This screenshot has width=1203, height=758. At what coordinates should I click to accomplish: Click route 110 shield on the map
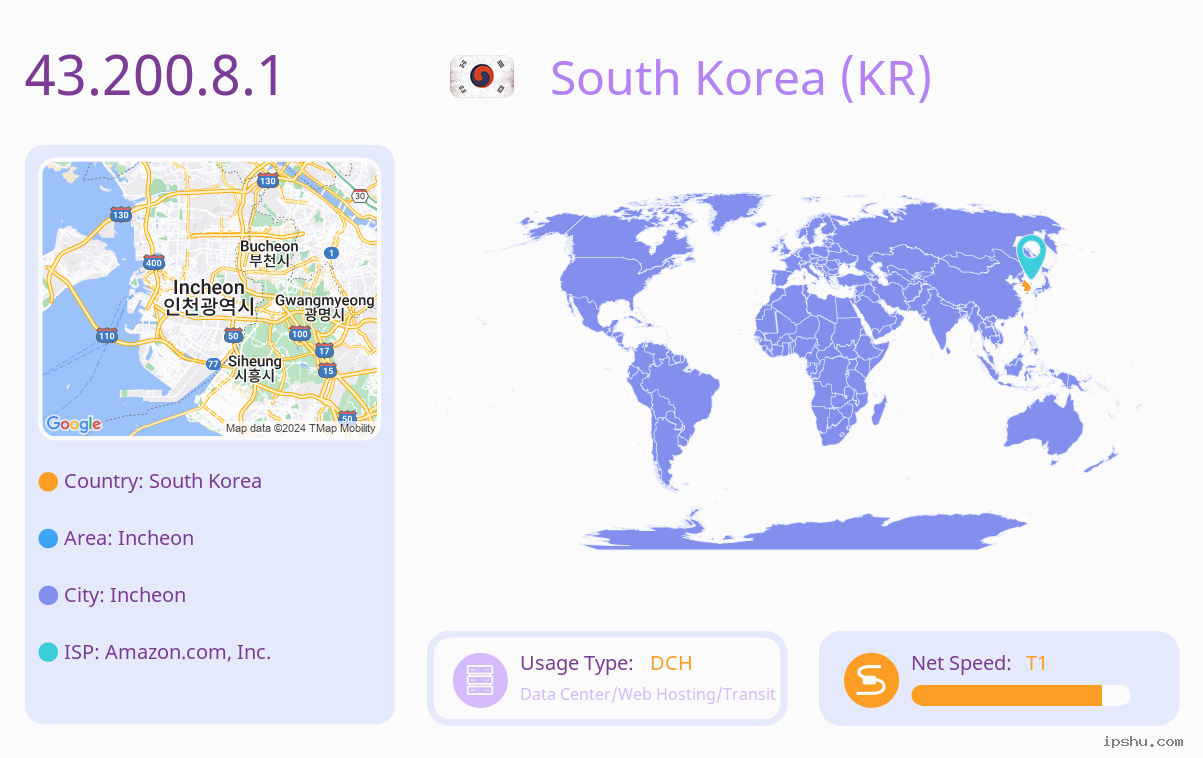click(106, 334)
